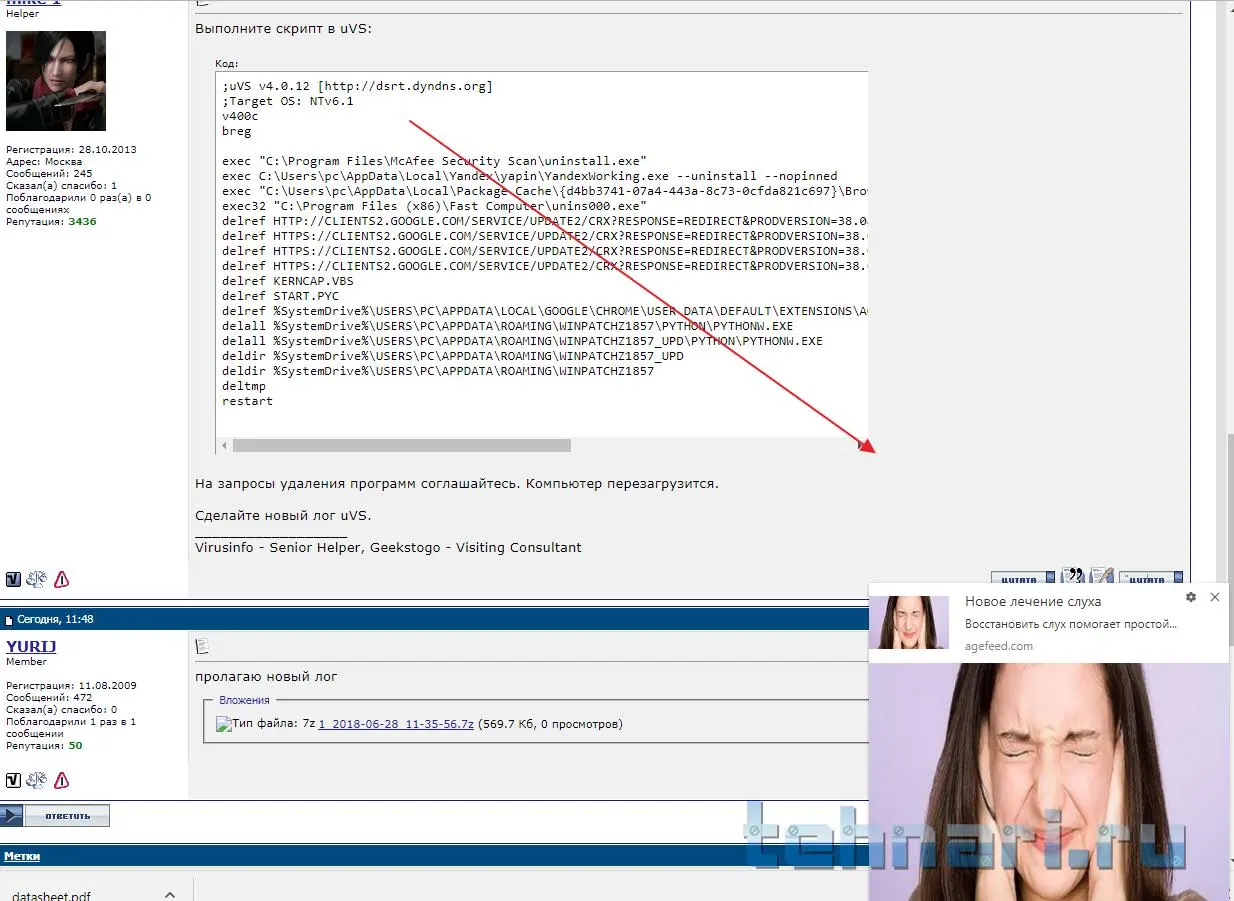Click 'Регистрация: 11.08.2009' under YURIJ
This screenshot has width=1234, height=901.
(71, 686)
